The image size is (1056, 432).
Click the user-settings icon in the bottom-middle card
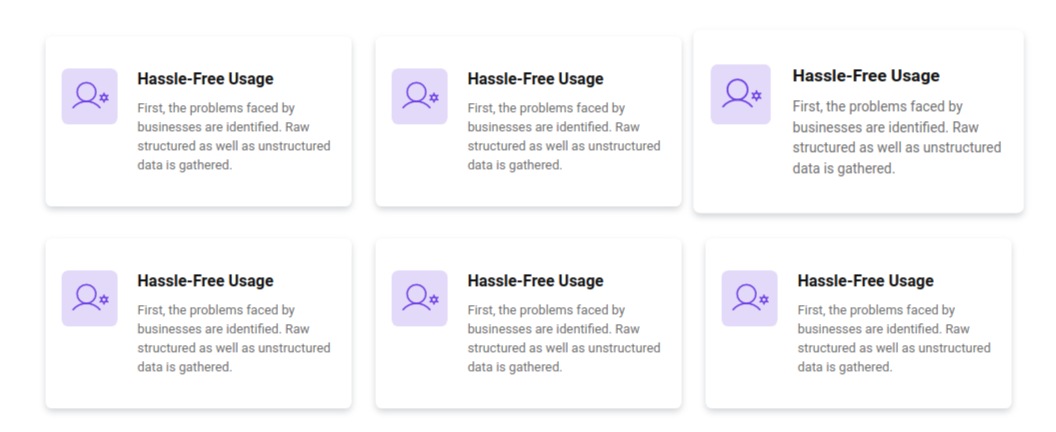(x=420, y=298)
